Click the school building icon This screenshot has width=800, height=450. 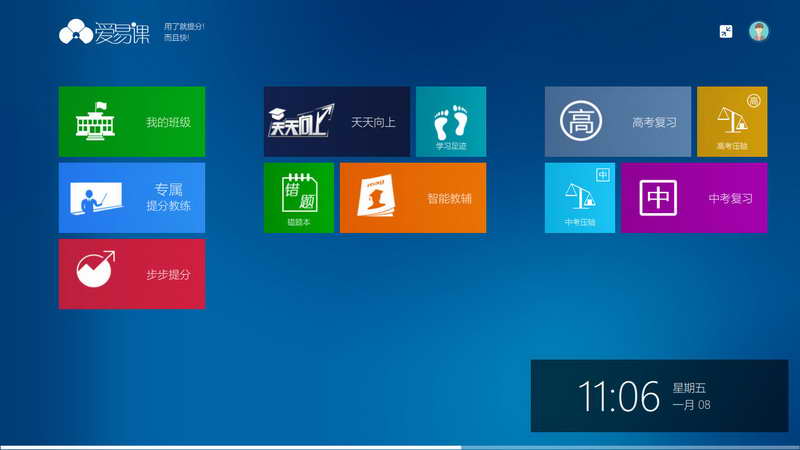tap(95, 121)
